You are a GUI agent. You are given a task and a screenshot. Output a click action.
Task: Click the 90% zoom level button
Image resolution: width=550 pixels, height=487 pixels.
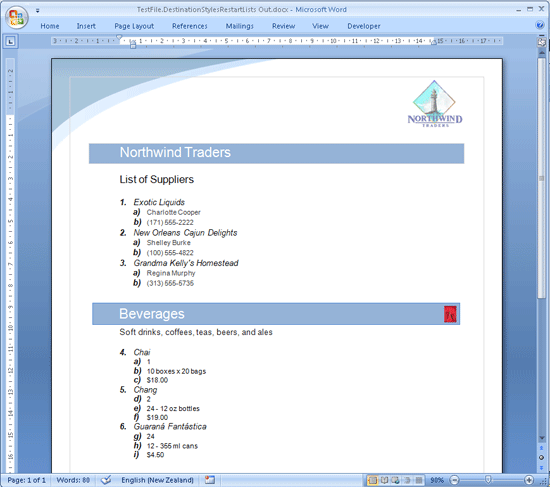tap(437, 480)
